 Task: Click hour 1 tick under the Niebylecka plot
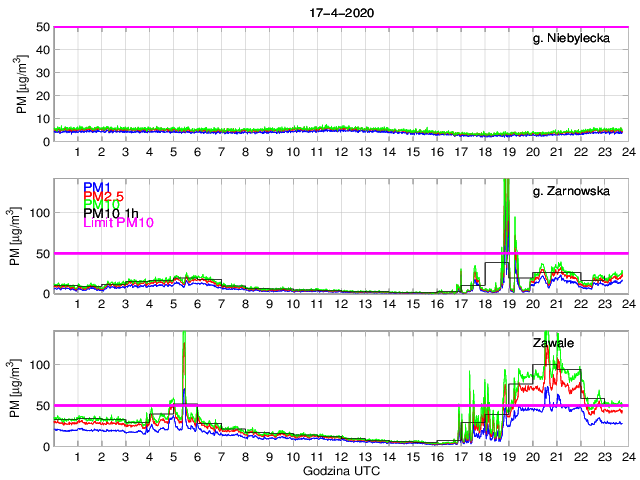pos(78,151)
